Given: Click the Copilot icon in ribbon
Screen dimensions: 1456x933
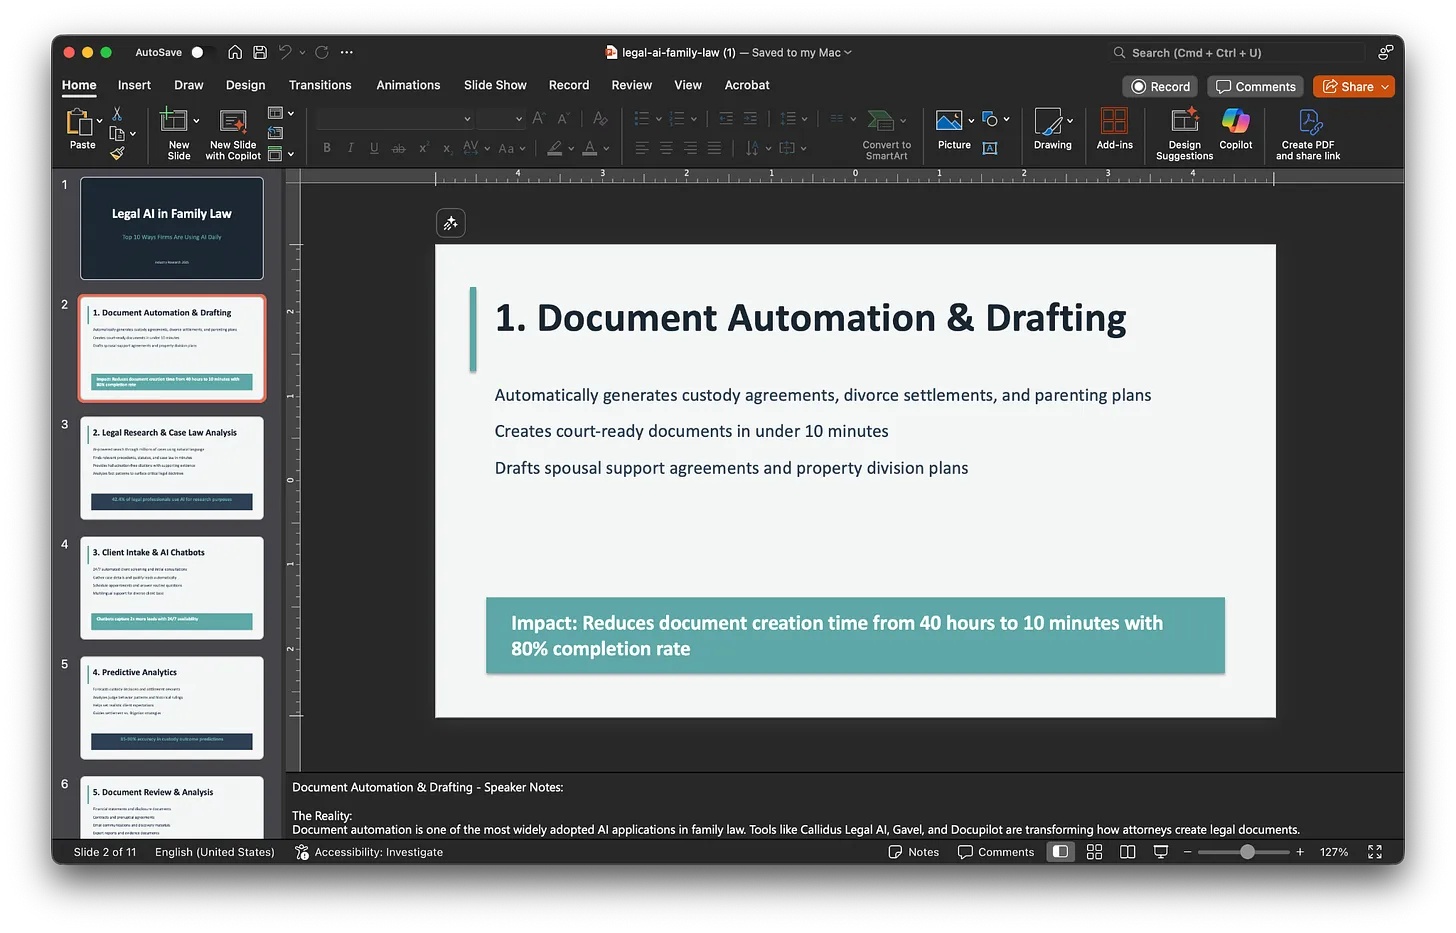Looking at the screenshot, I should coord(1235,123).
